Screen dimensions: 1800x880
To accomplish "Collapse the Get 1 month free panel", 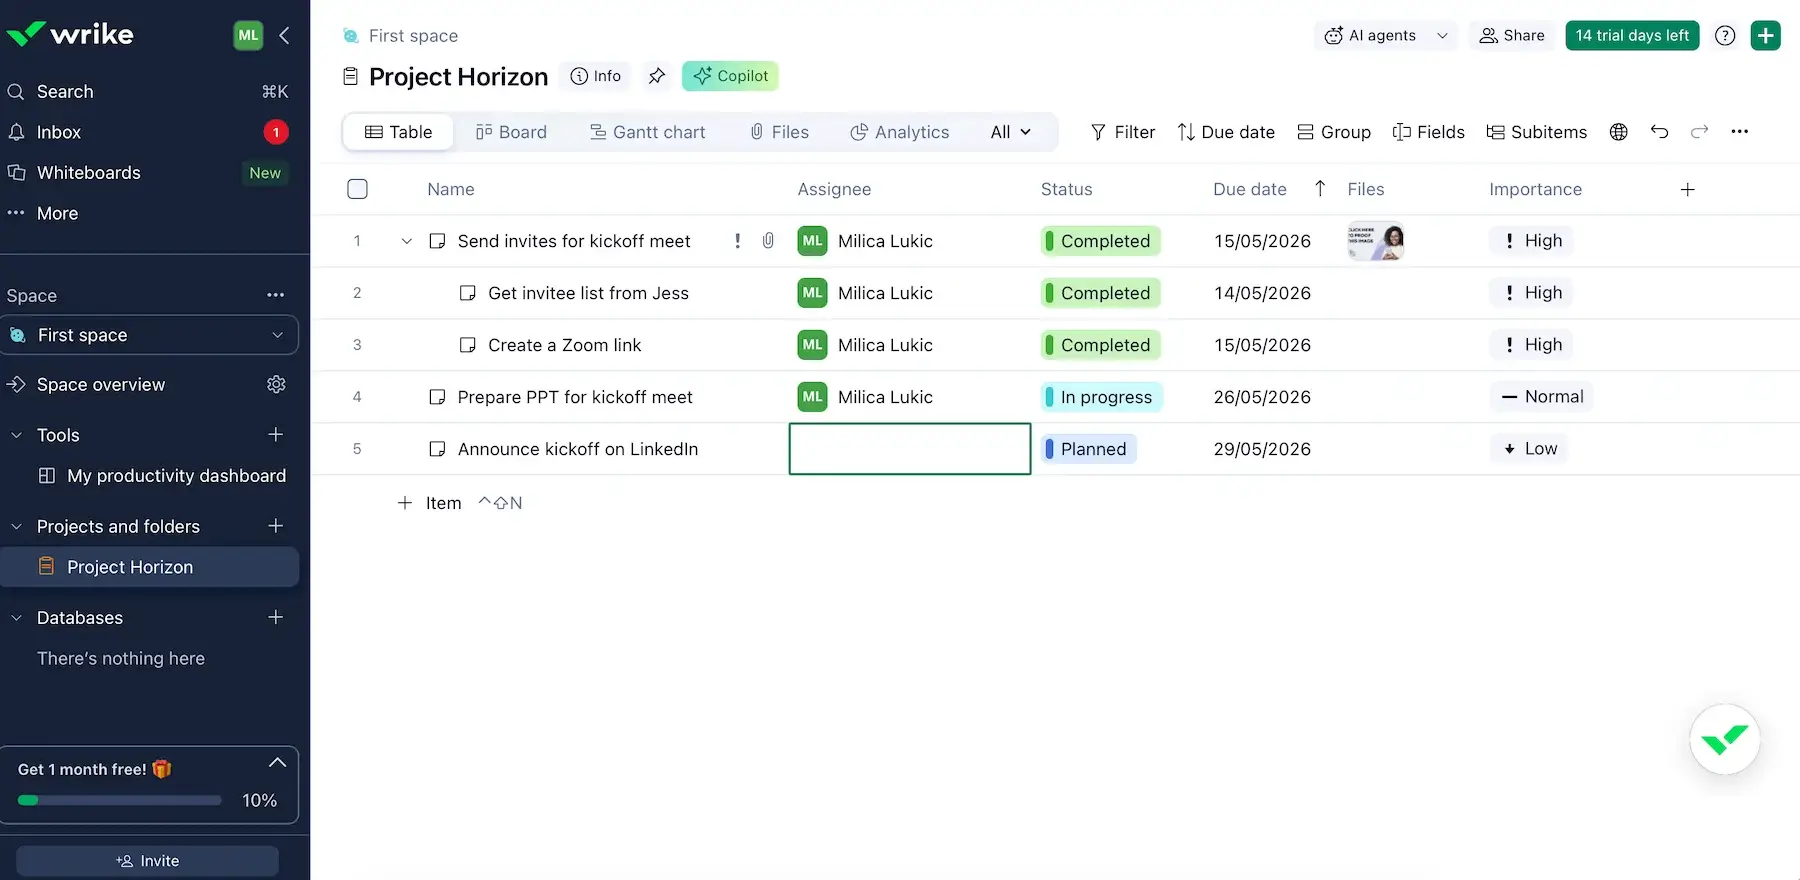I will click(277, 763).
